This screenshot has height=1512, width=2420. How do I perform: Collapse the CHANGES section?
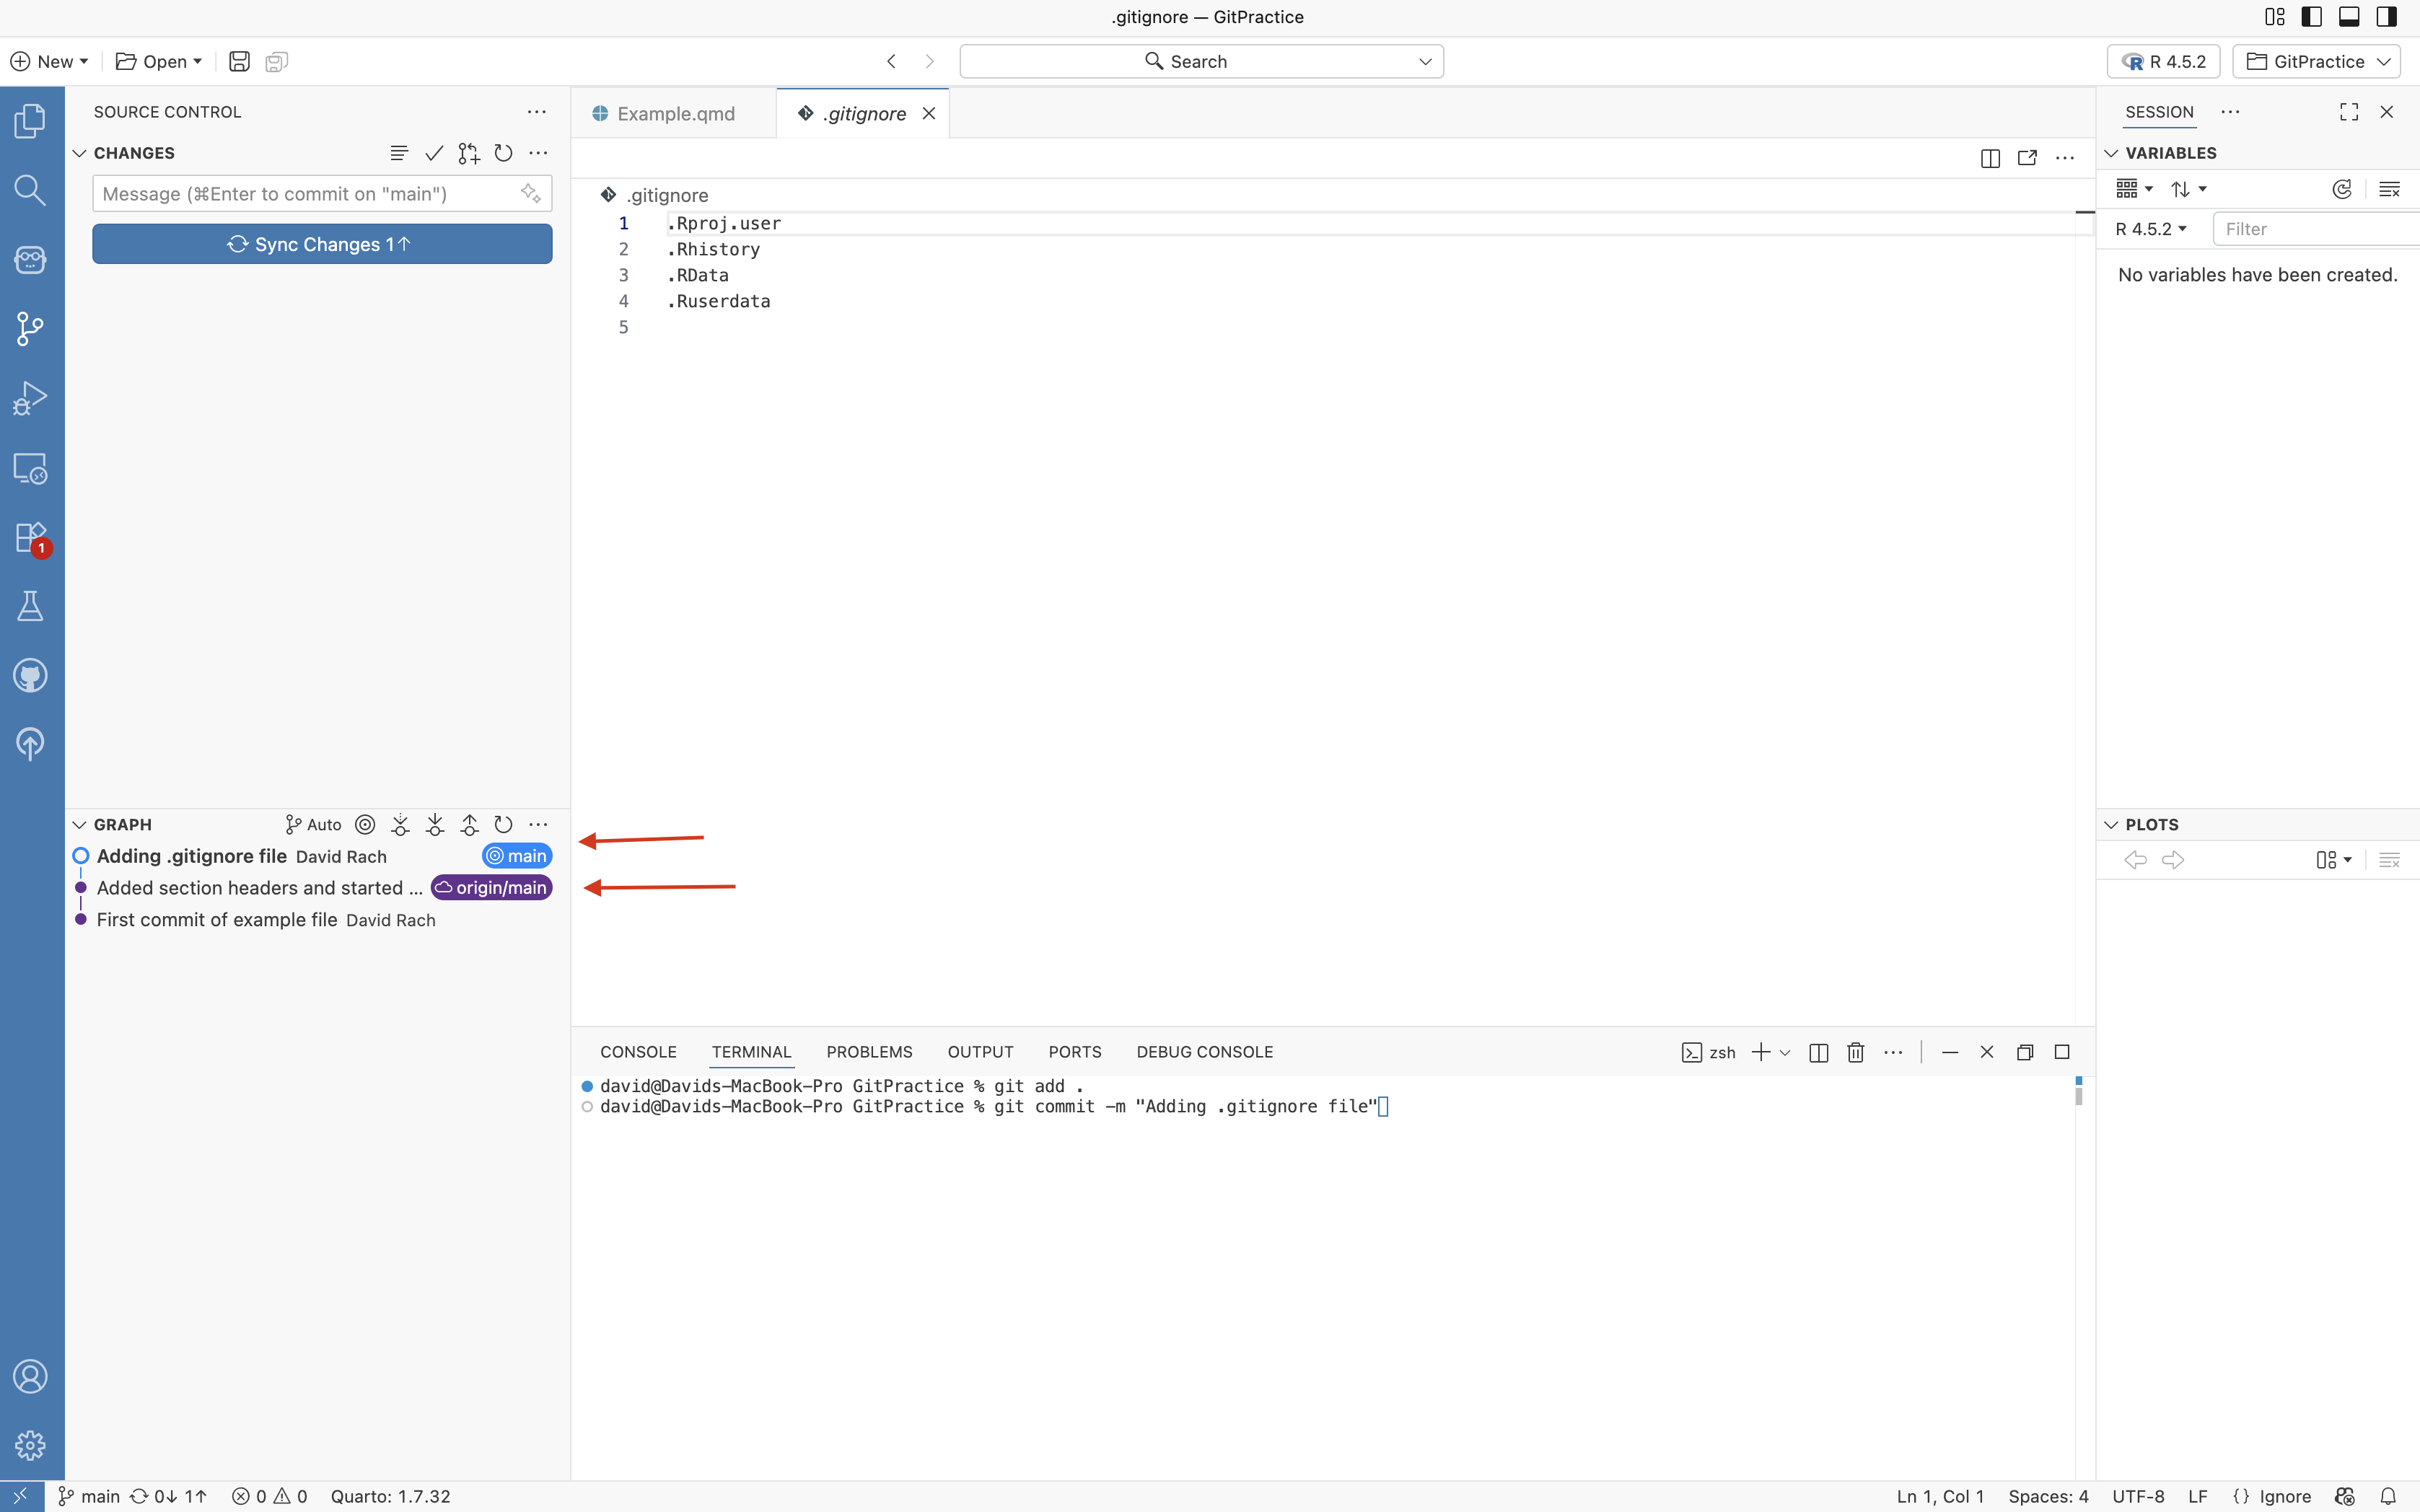click(x=80, y=153)
